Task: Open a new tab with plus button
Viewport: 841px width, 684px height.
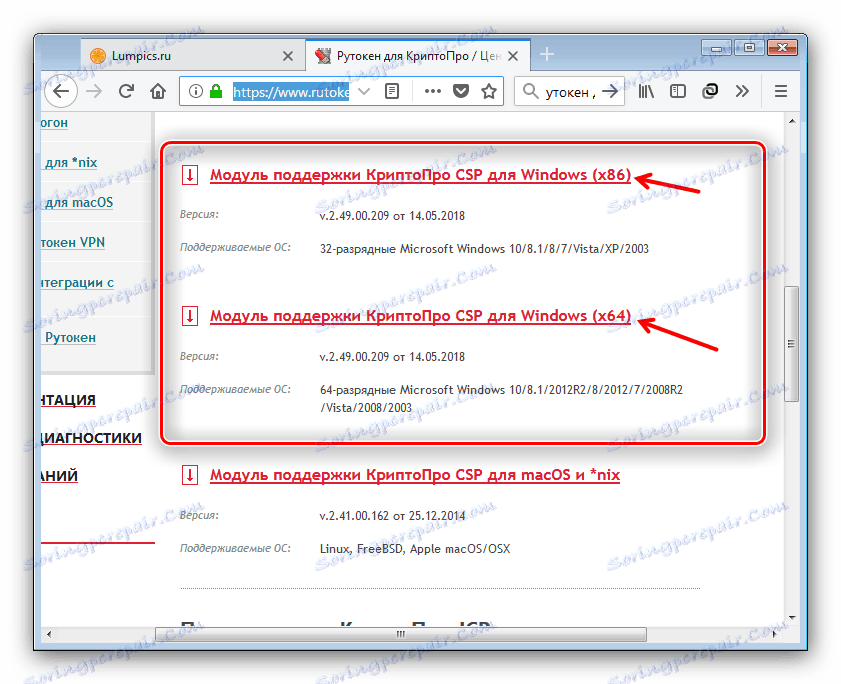Action: (547, 54)
